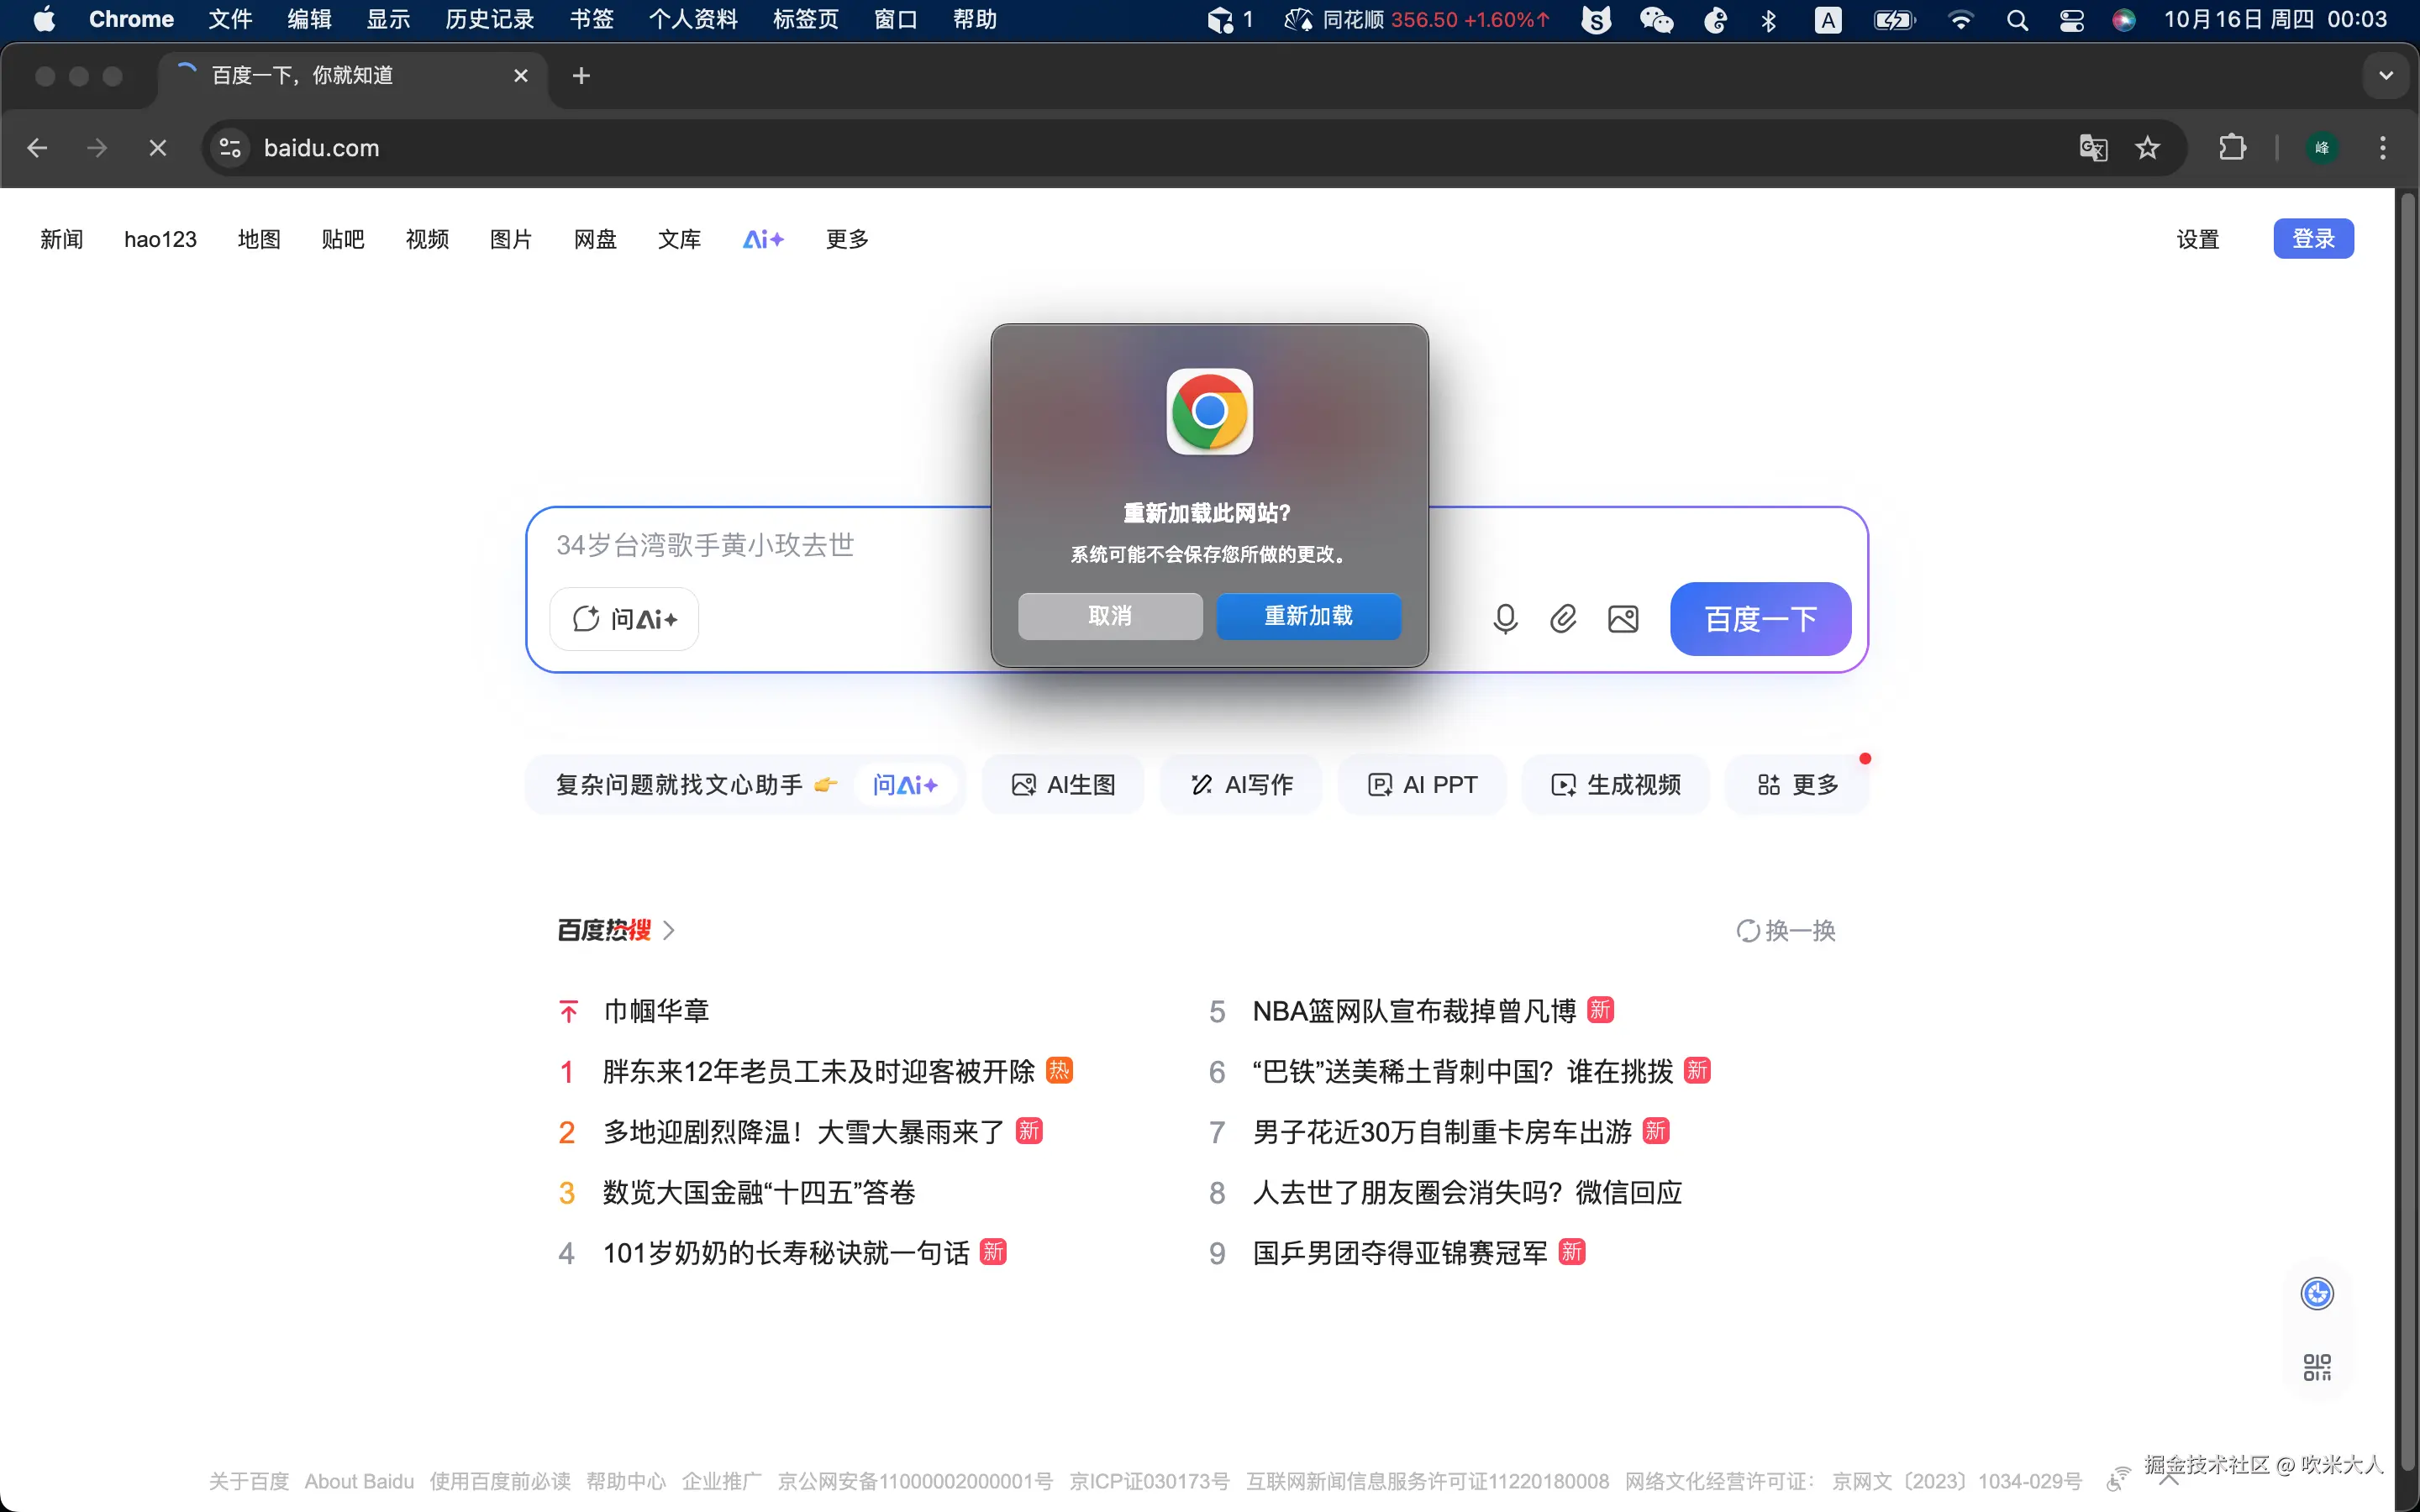The height and width of the screenshot is (1512, 2420).
Task: Translate the page using the address bar icon
Action: [x=2091, y=147]
